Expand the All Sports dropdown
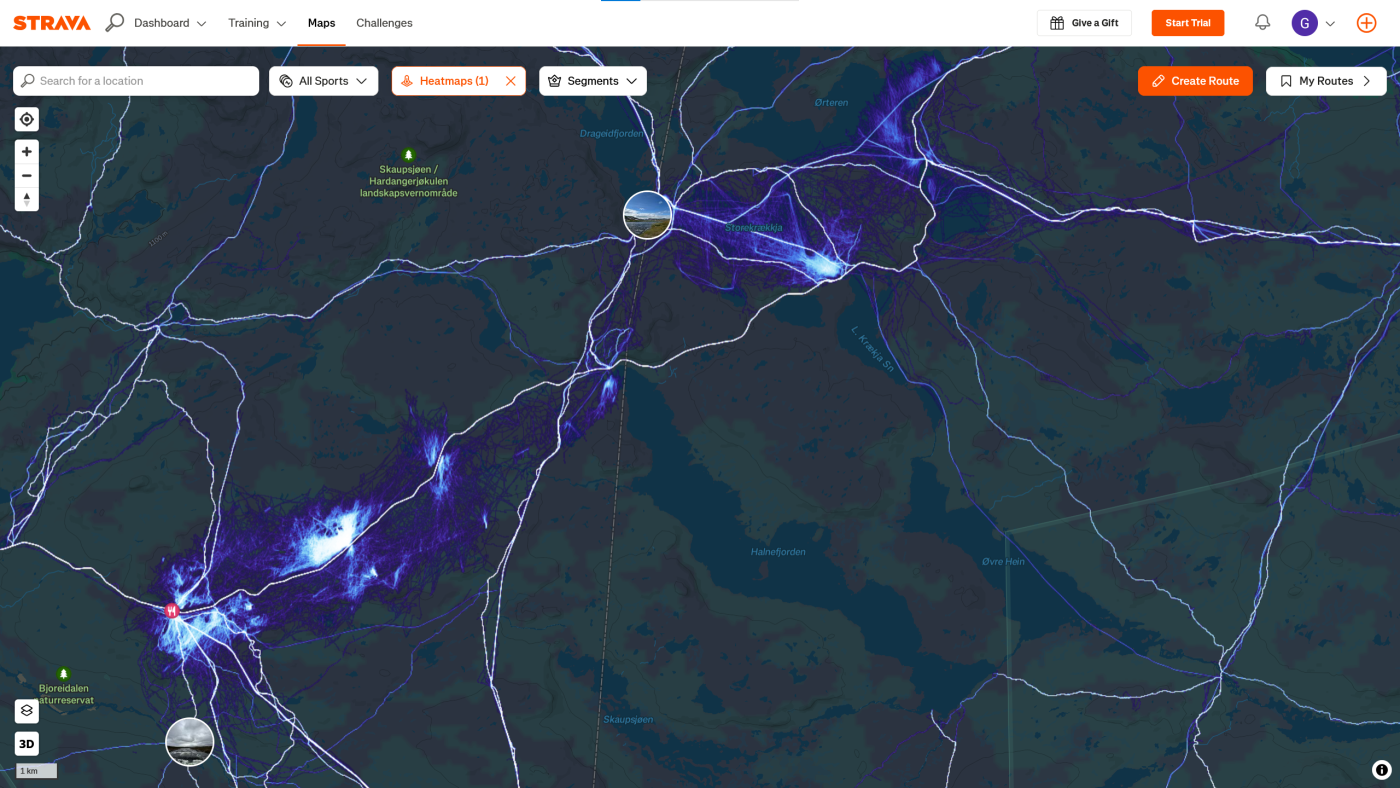 (x=323, y=81)
